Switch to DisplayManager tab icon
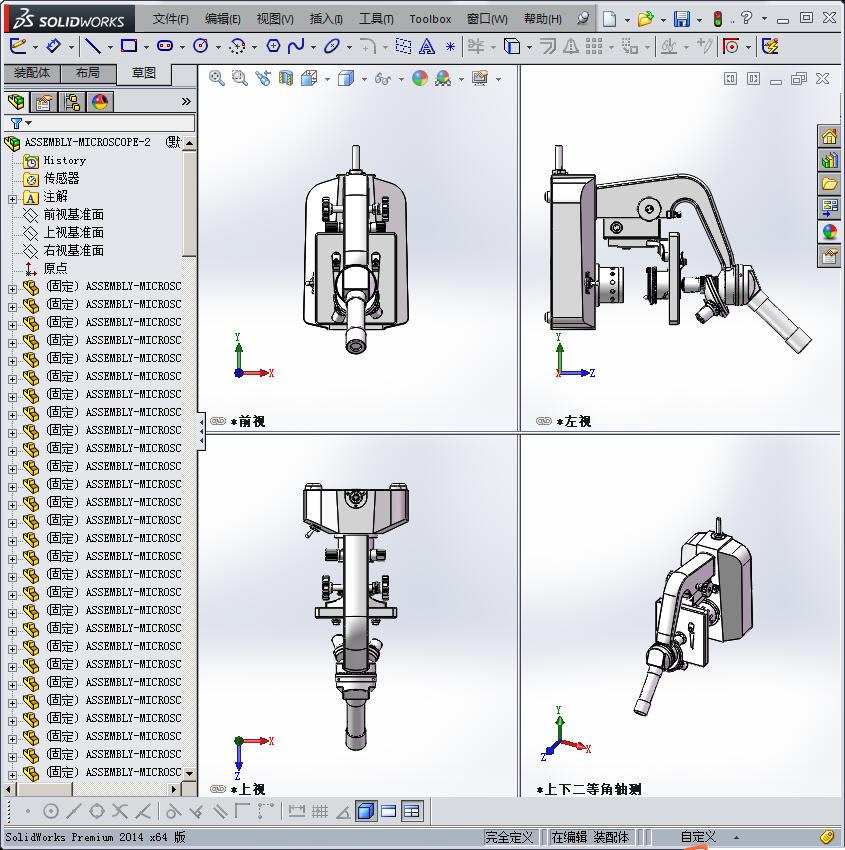This screenshot has width=845, height=850. click(100, 102)
